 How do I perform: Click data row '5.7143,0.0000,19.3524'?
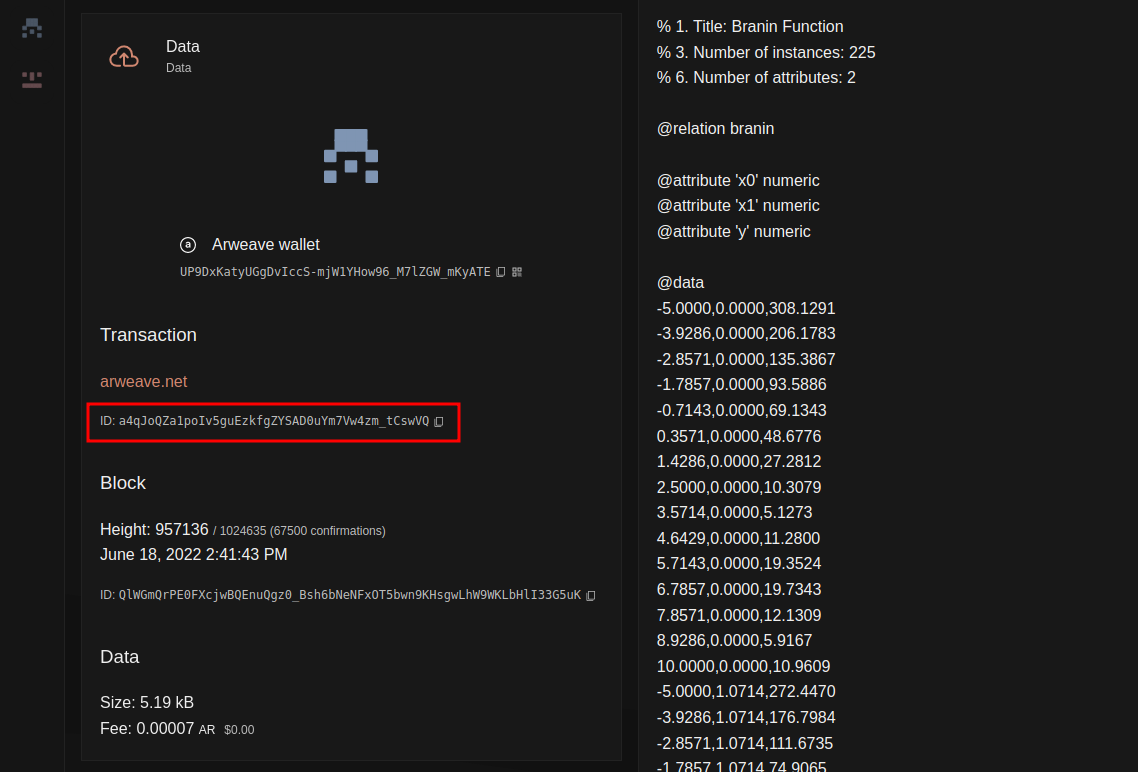[x=739, y=564]
